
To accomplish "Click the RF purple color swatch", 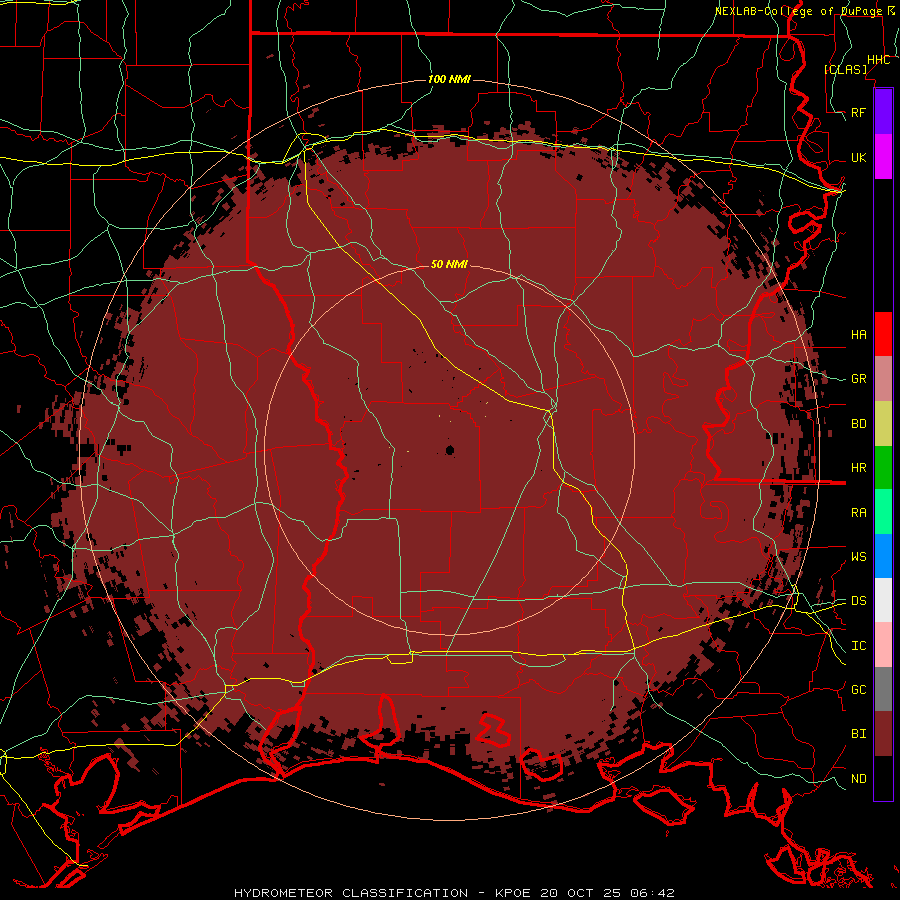I will [883, 112].
